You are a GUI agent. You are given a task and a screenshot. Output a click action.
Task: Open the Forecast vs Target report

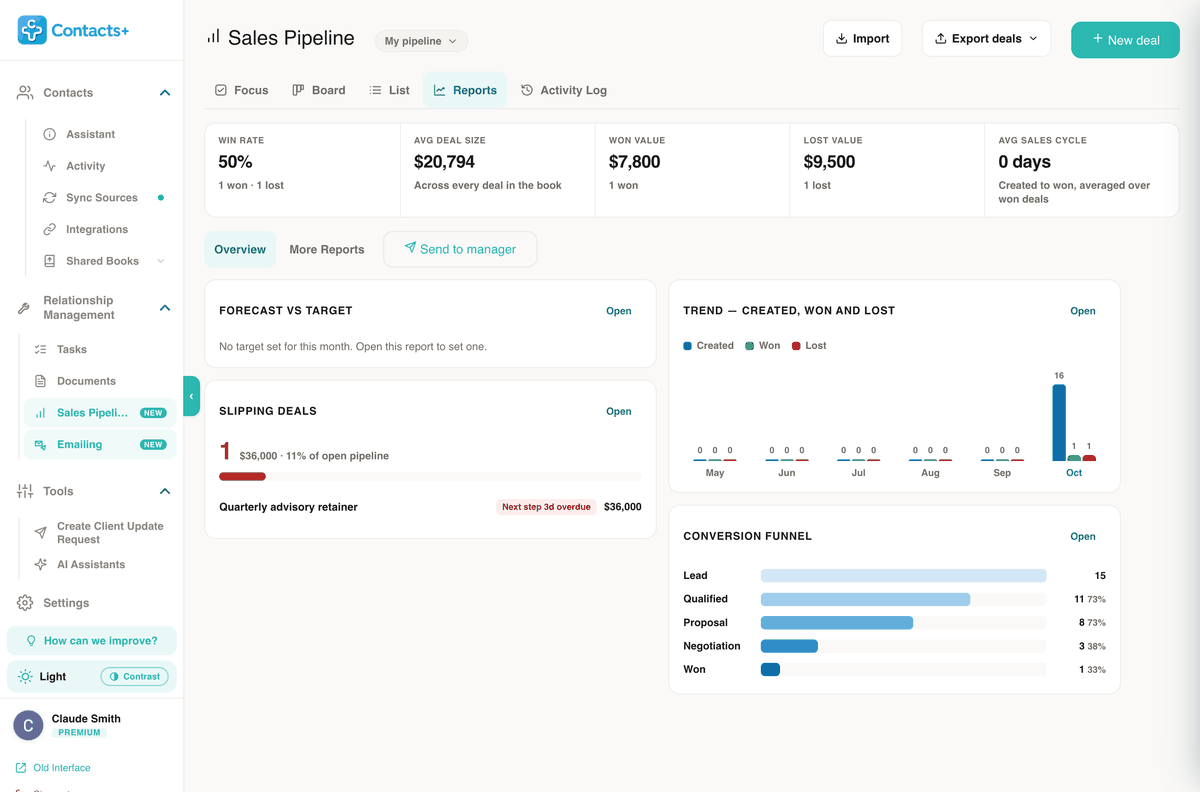tap(619, 311)
